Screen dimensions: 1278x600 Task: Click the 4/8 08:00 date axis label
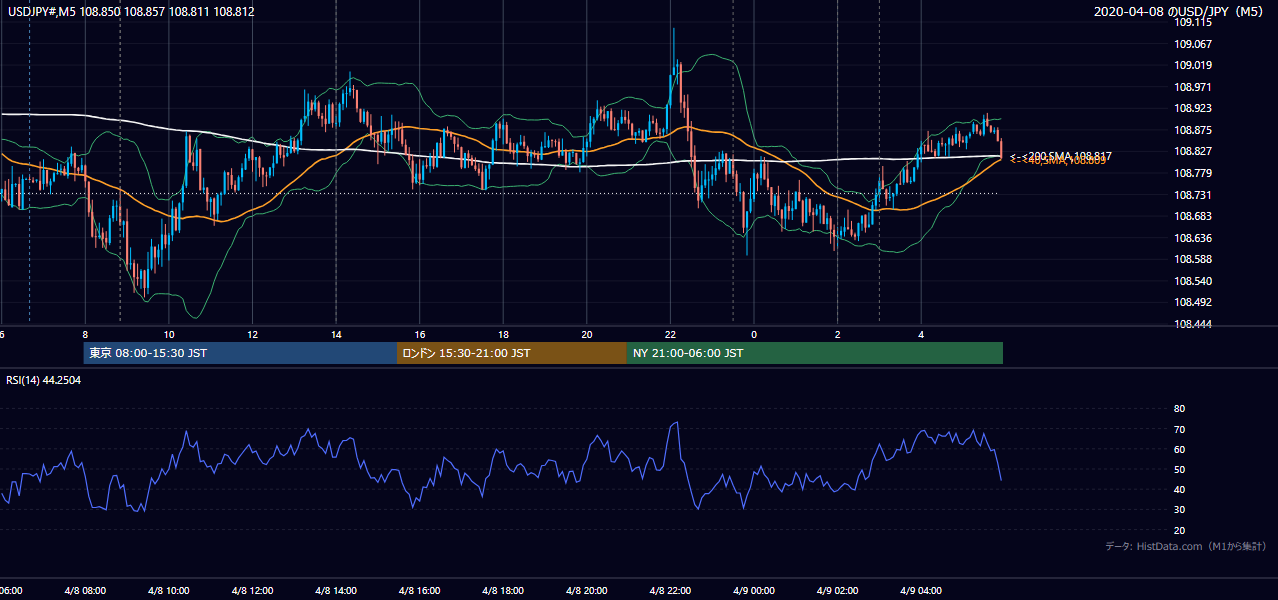coord(85,591)
